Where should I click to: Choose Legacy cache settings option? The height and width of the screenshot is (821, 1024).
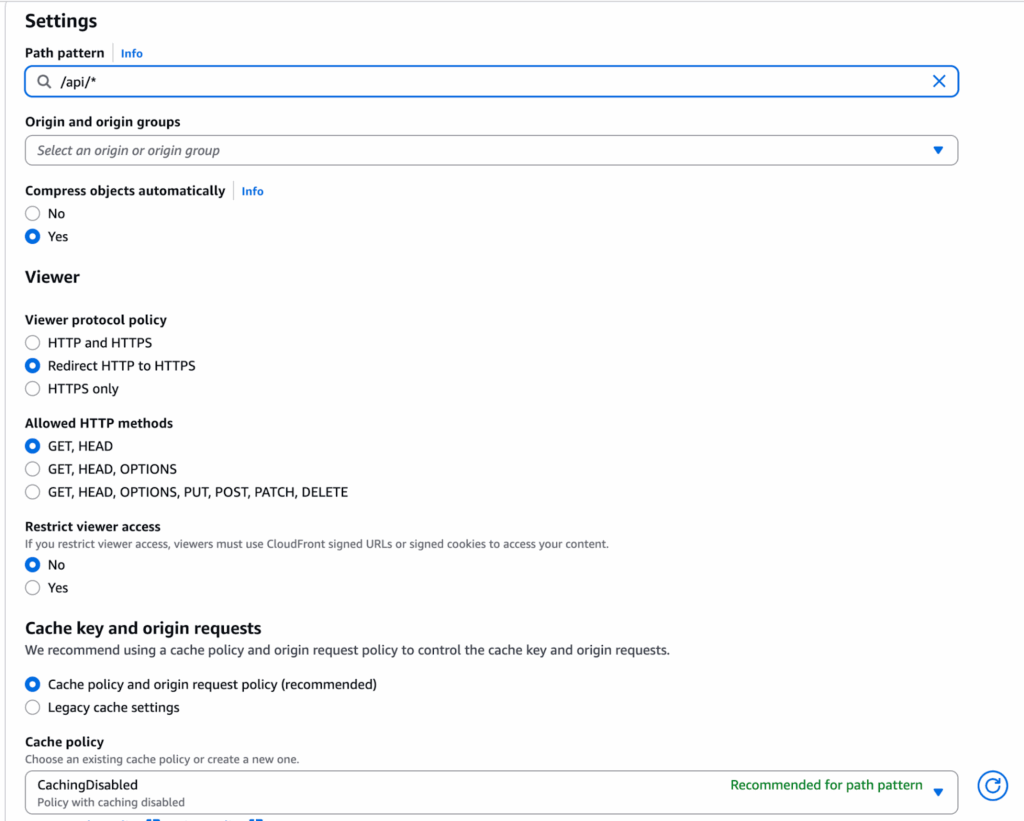pos(33,708)
